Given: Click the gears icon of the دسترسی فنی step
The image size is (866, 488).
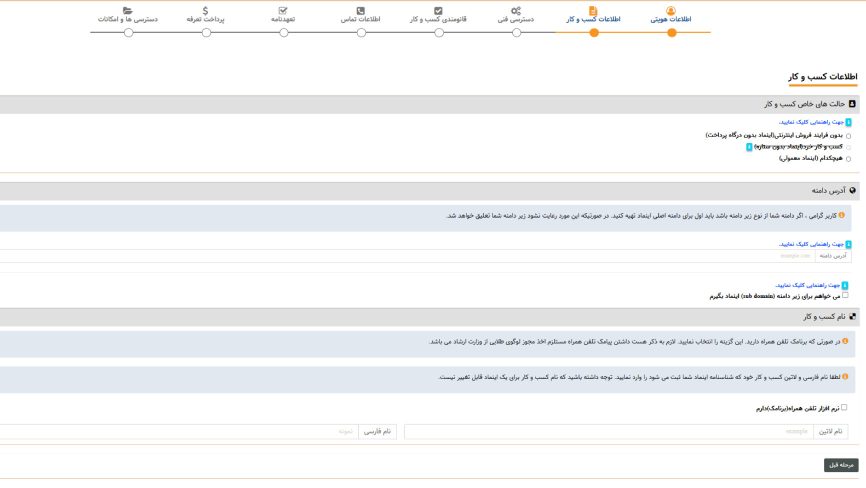Looking at the screenshot, I should click(x=516, y=10).
